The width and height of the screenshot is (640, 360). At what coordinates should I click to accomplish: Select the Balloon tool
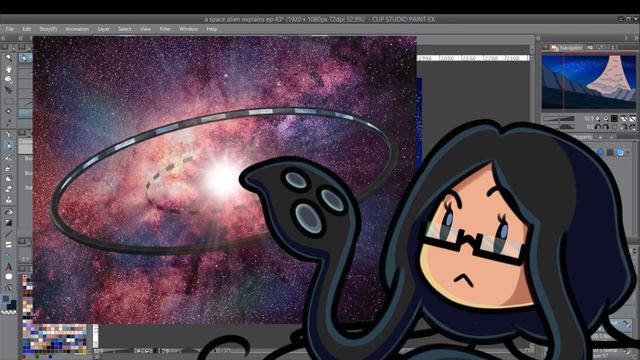tap(9, 277)
